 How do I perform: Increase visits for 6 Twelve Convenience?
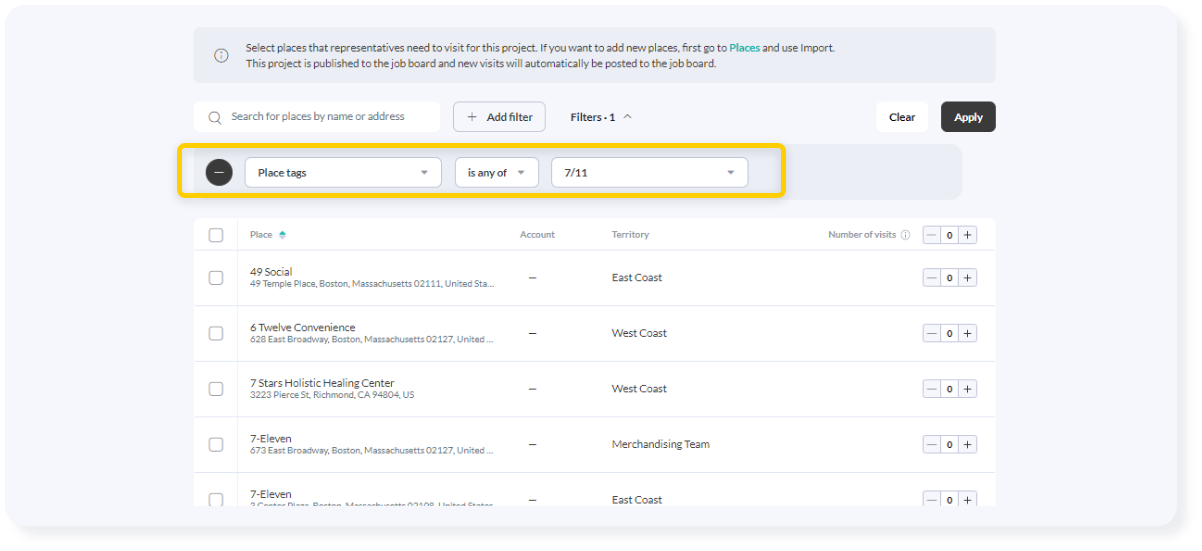pyautogui.click(x=968, y=333)
